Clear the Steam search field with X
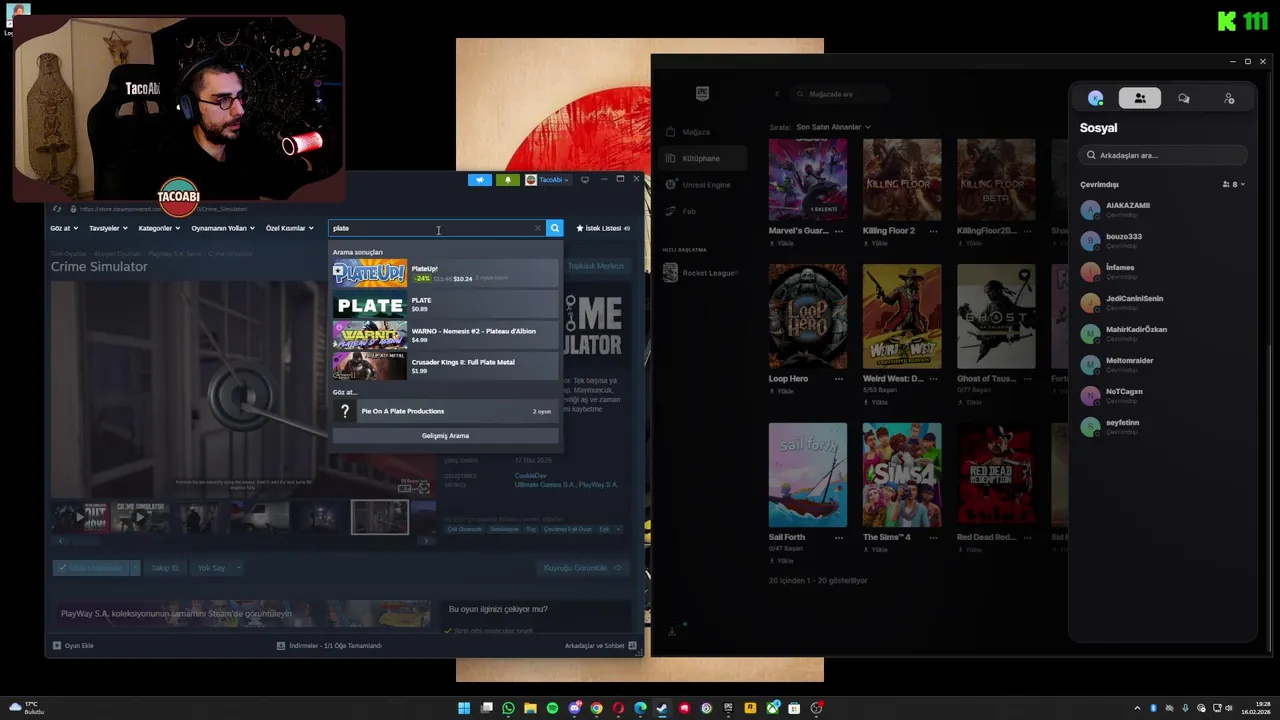 [x=538, y=228]
